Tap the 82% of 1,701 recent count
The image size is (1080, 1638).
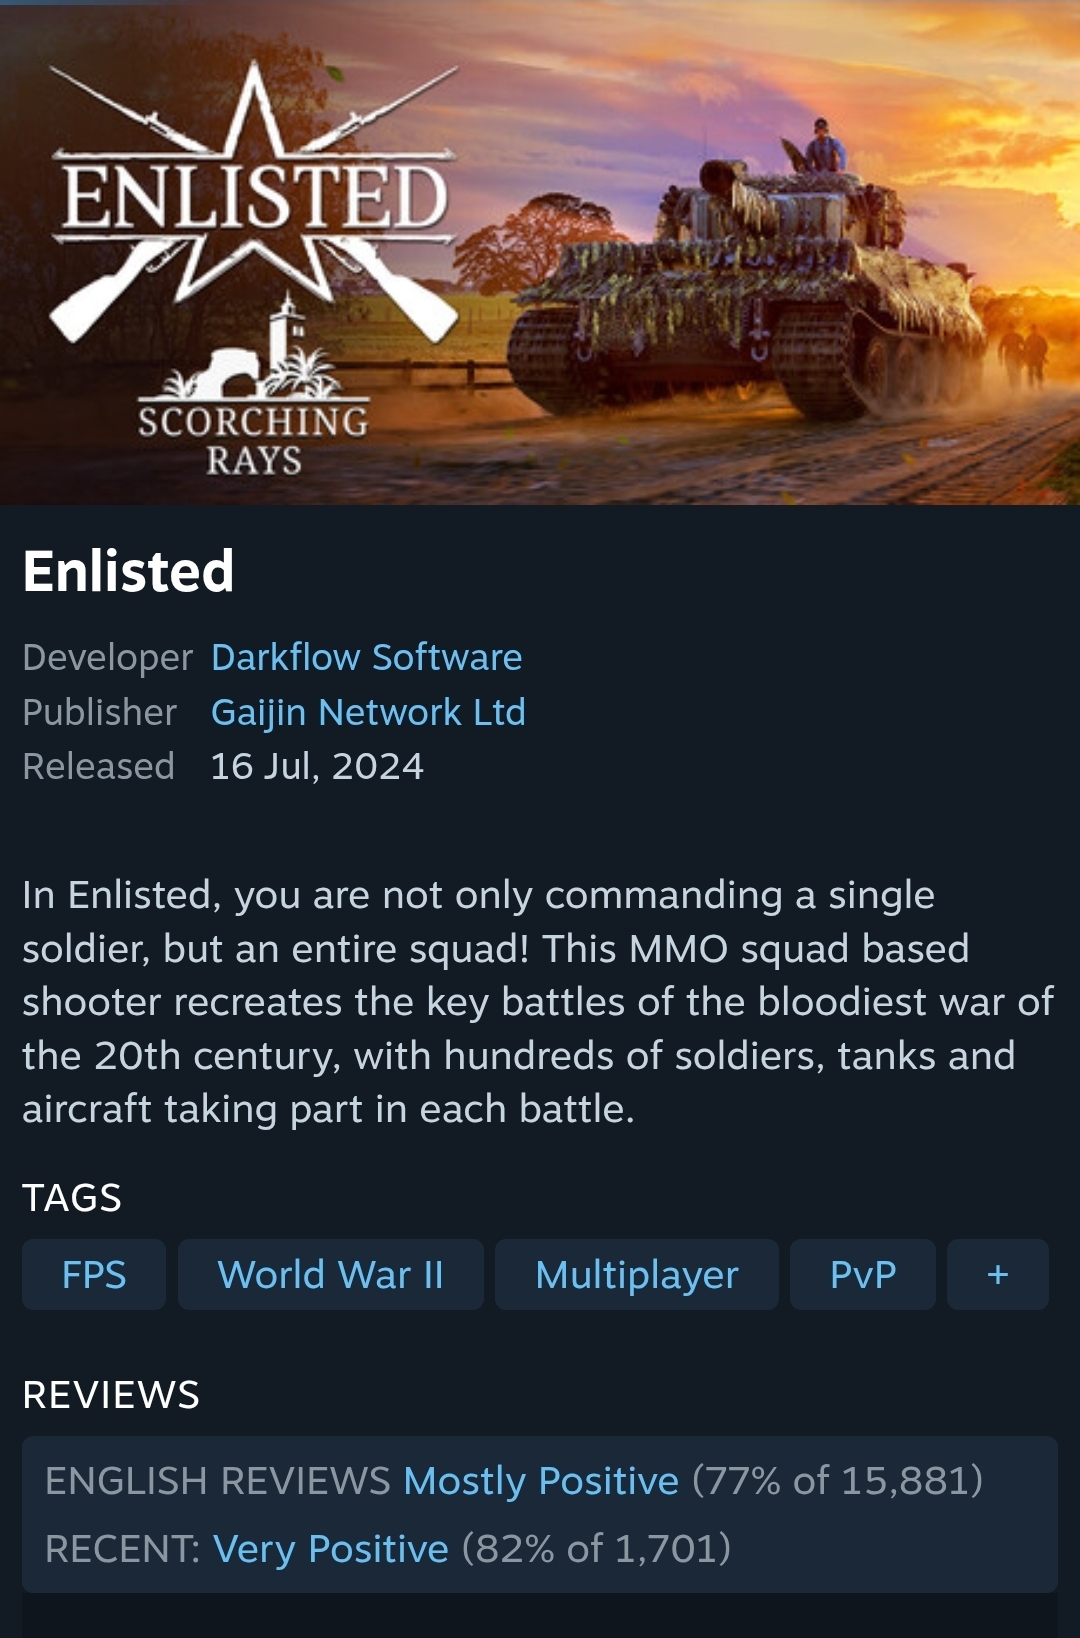pyautogui.click(x=596, y=1548)
